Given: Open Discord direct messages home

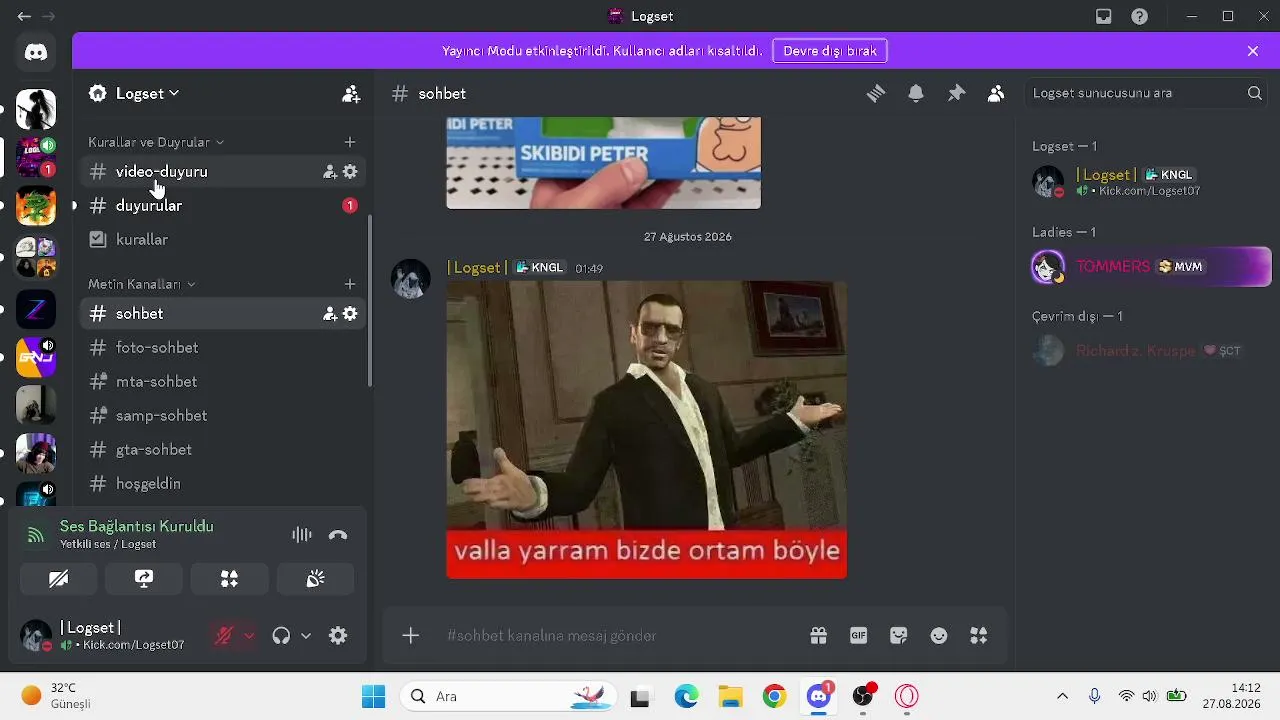Looking at the screenshot, I should [x=36, y=53].
